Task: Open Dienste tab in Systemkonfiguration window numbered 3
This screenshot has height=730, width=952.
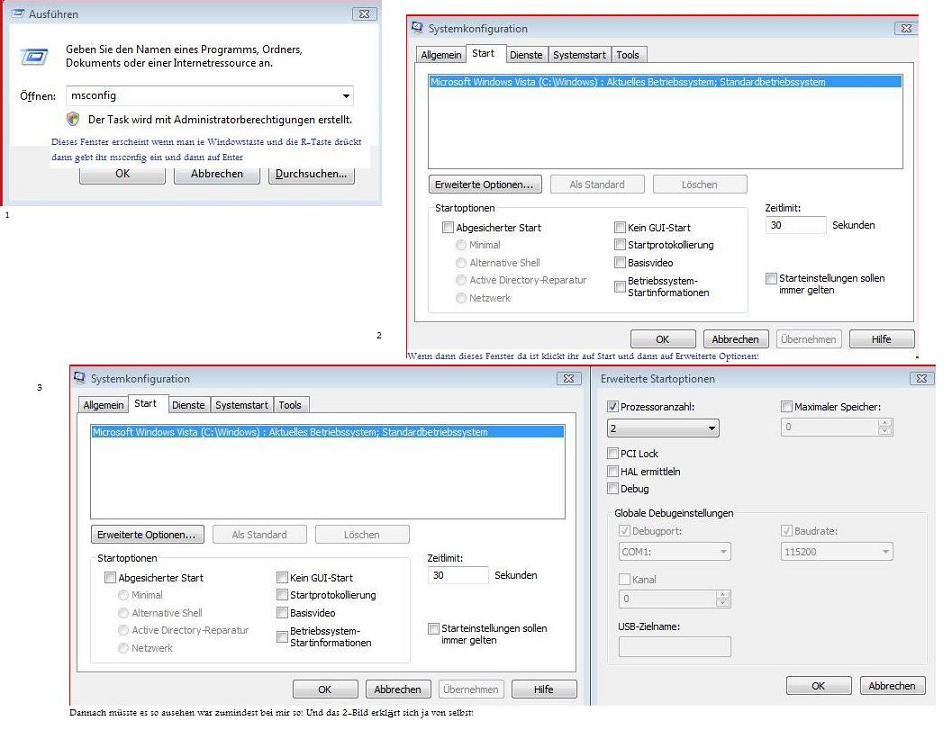Action: point(188,404)
